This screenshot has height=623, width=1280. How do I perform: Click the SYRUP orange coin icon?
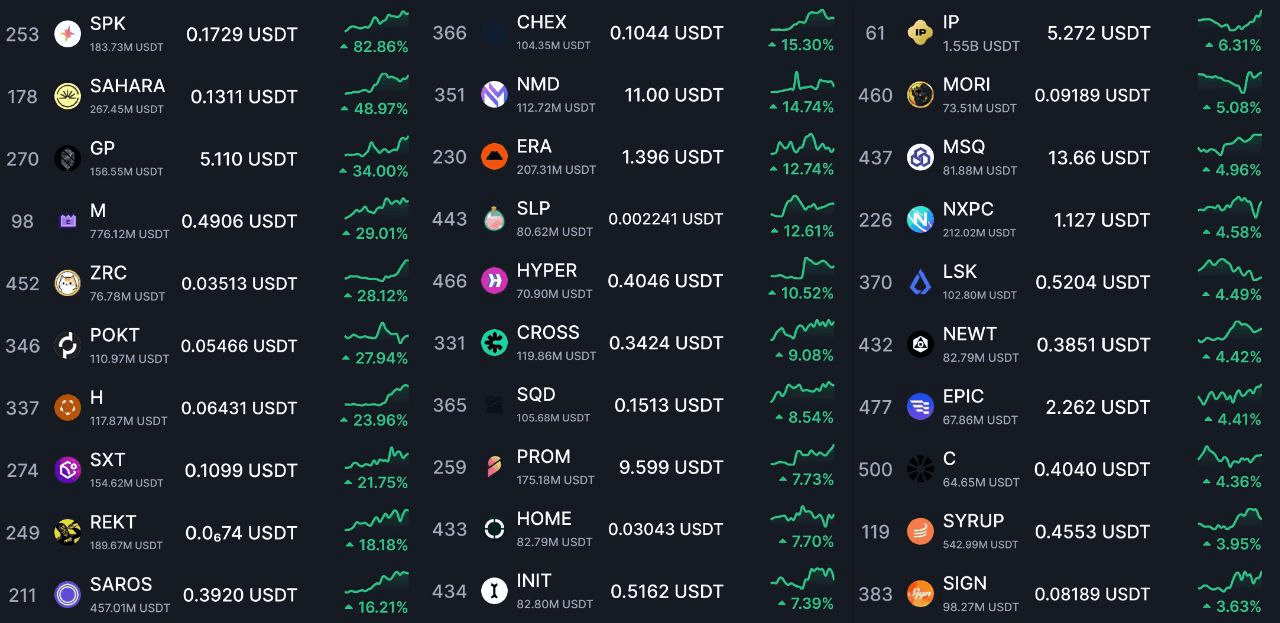920,531
